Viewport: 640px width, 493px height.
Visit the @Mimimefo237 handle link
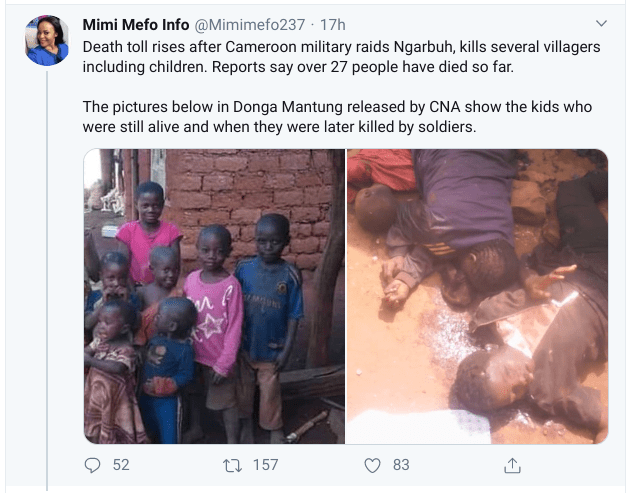pos(250,25)
